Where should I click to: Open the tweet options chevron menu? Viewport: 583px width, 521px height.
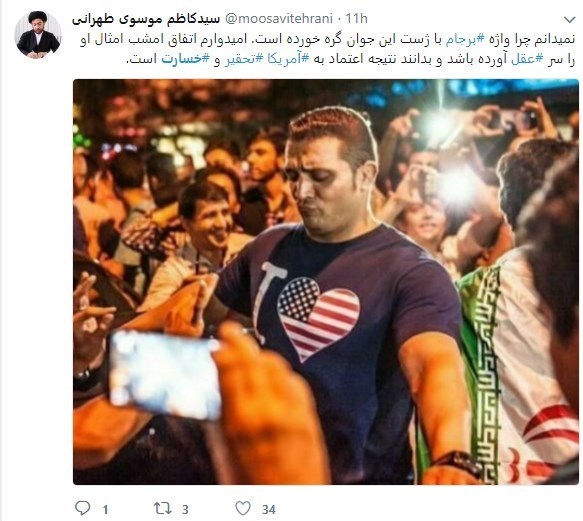click(569, 19)
